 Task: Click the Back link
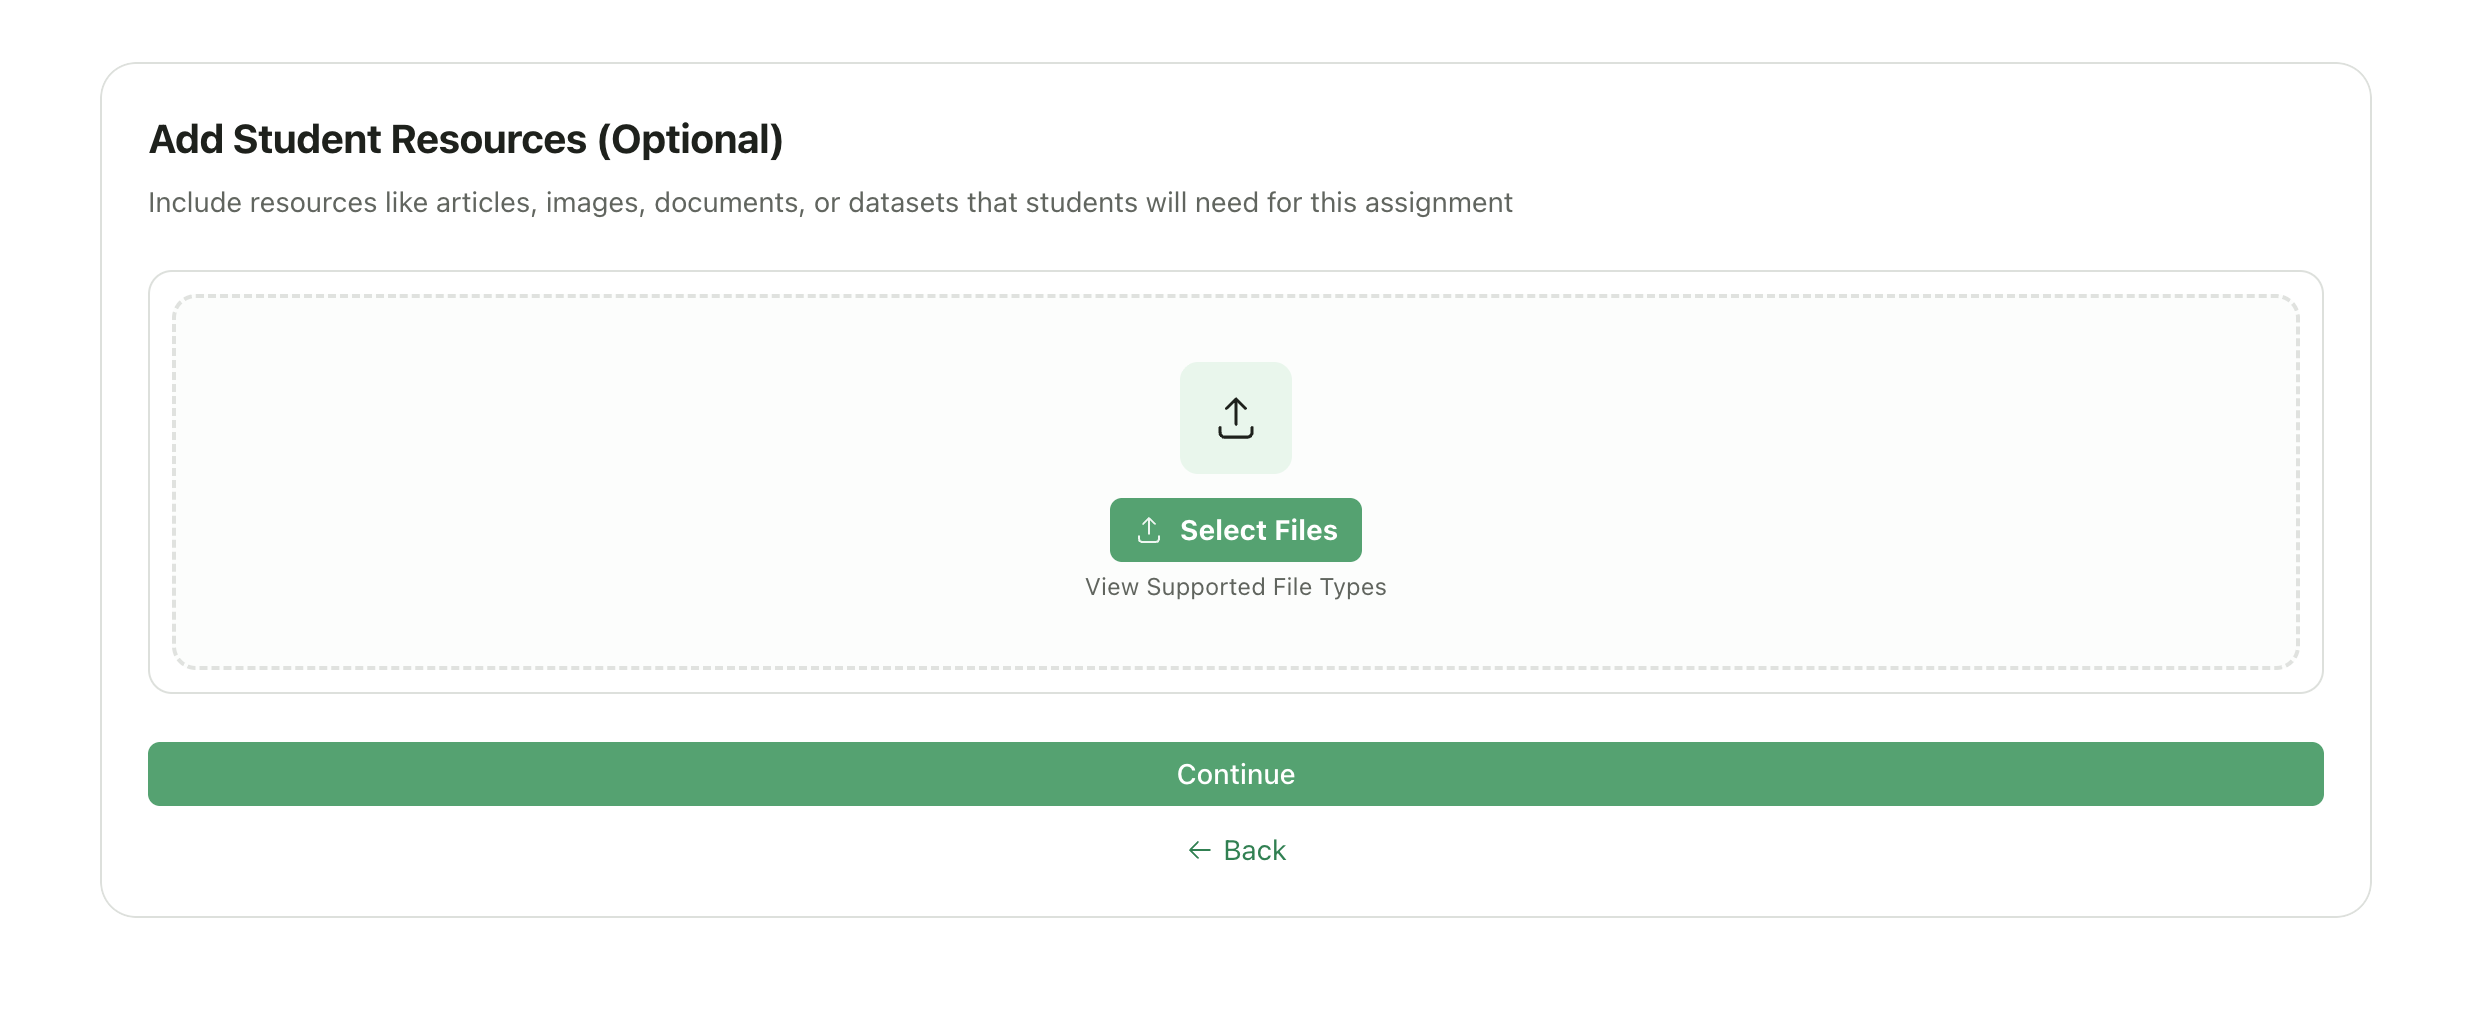[1254, 850]
